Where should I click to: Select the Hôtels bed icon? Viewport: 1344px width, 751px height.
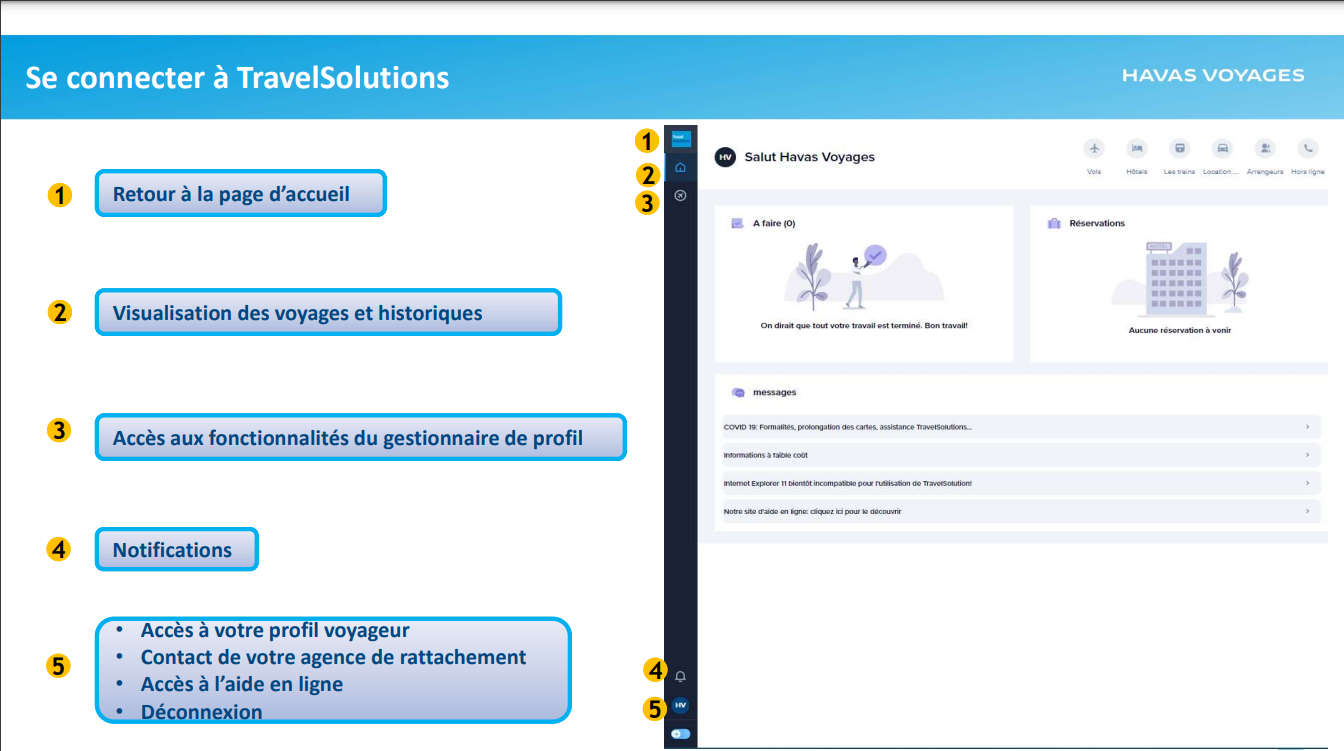click(1137, 148)
